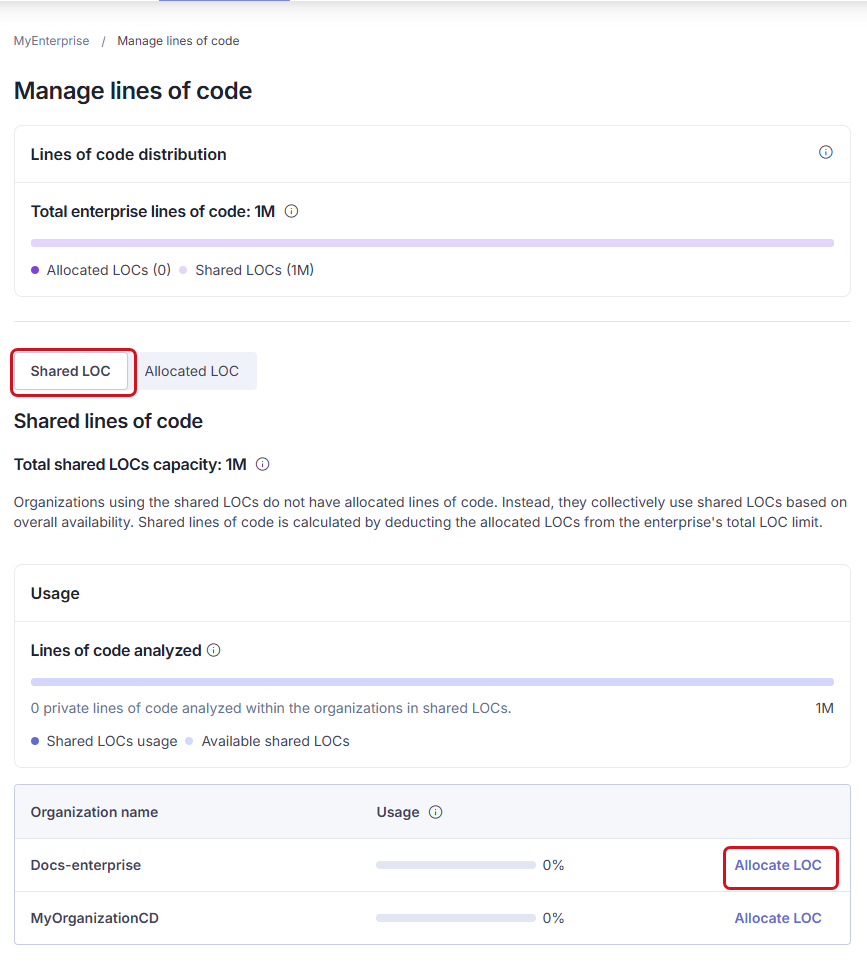Switch to the Allocated LOC tab
This screenshot has height=971, width=867.
[x=192, y=371]
